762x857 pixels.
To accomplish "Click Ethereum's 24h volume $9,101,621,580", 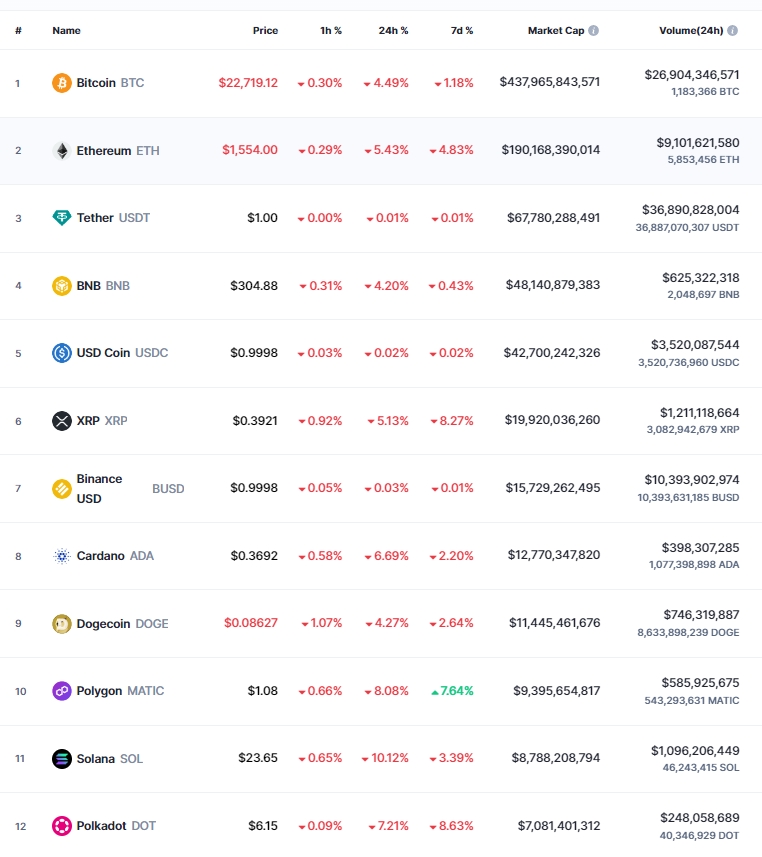I will [697, 143].
